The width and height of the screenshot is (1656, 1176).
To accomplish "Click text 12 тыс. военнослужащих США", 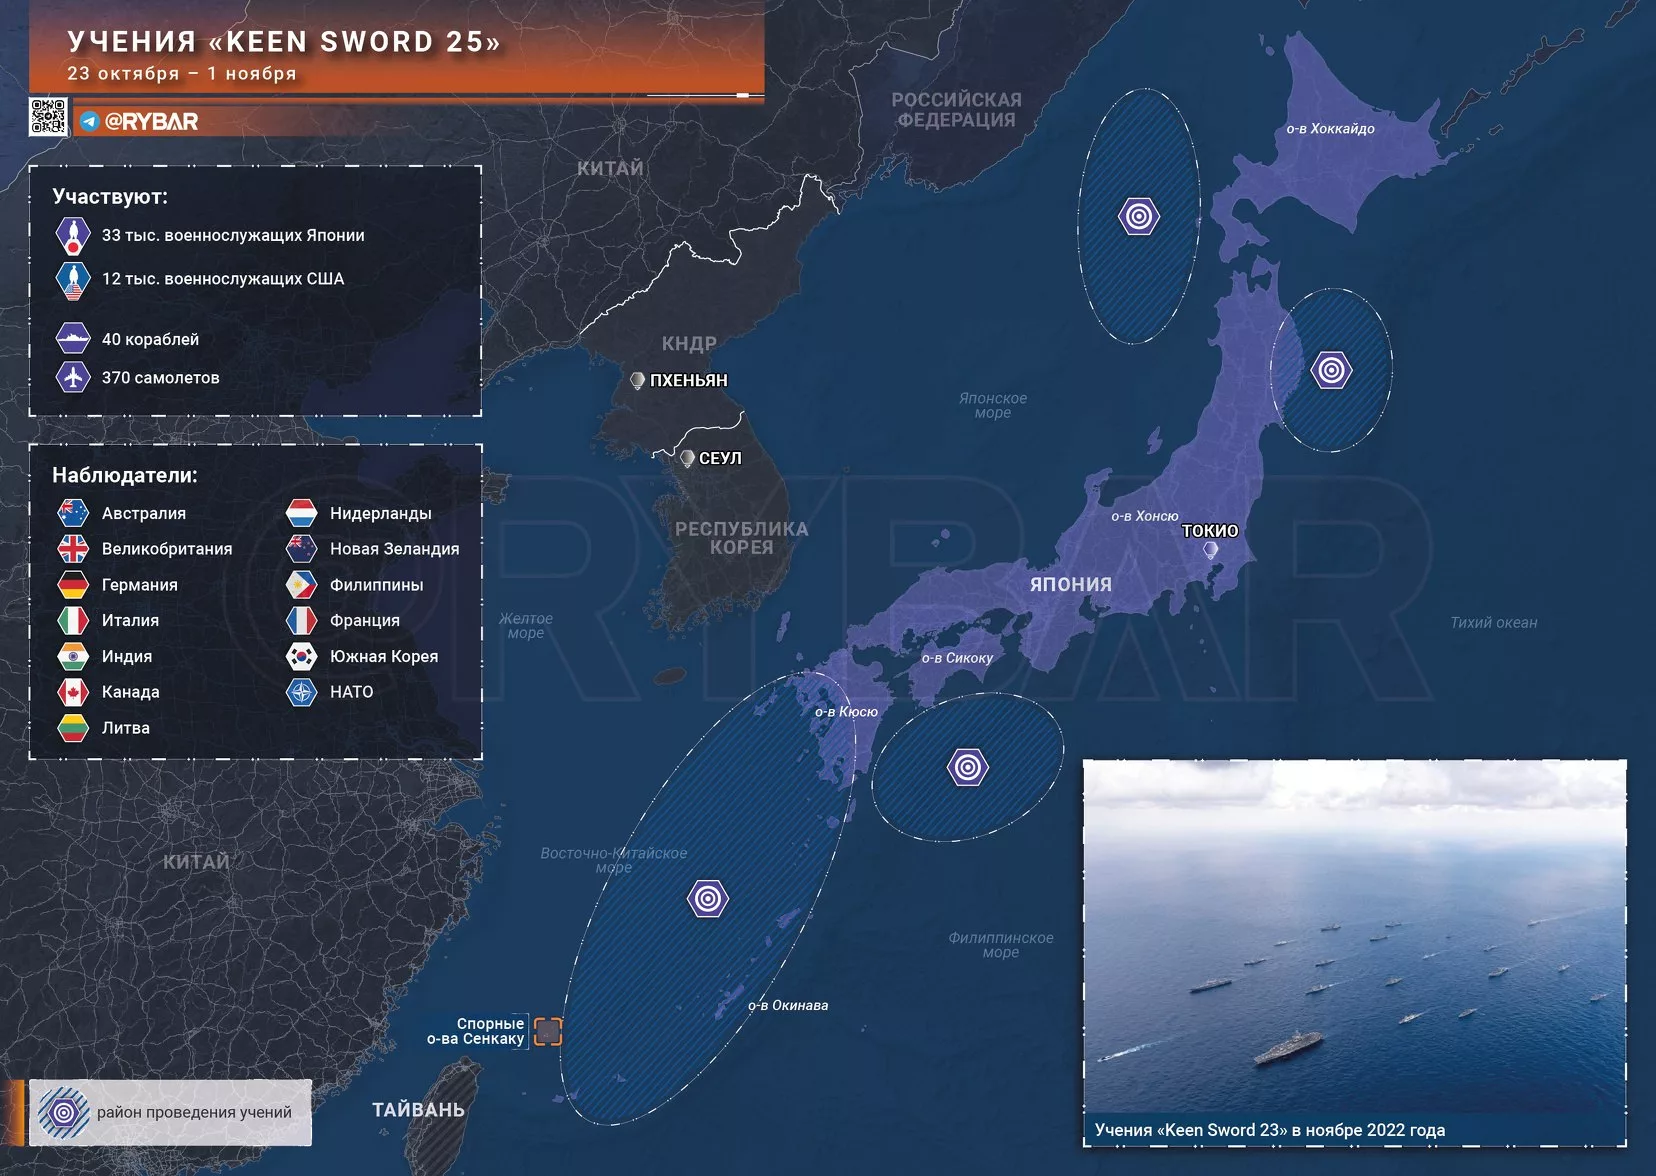I will [223, 279].
